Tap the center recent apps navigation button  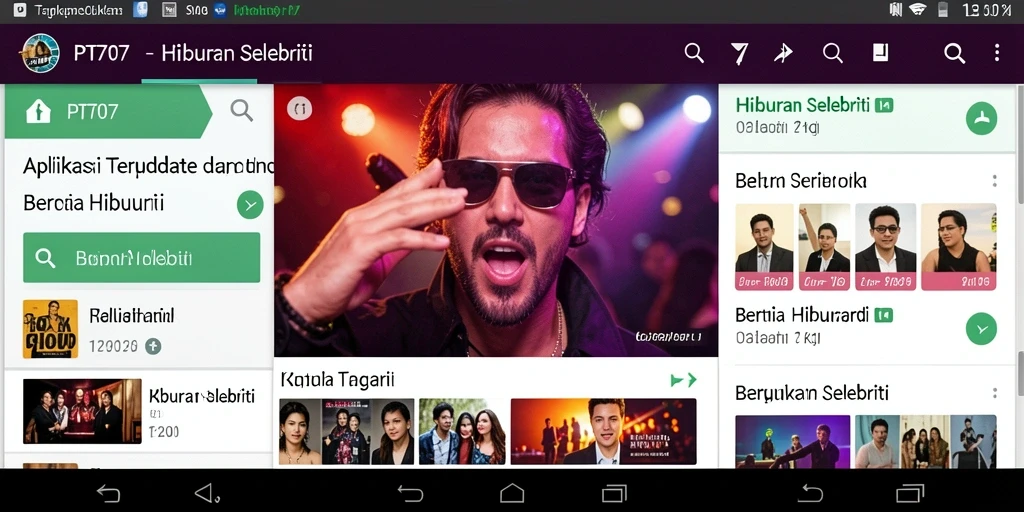pos(614,493)
